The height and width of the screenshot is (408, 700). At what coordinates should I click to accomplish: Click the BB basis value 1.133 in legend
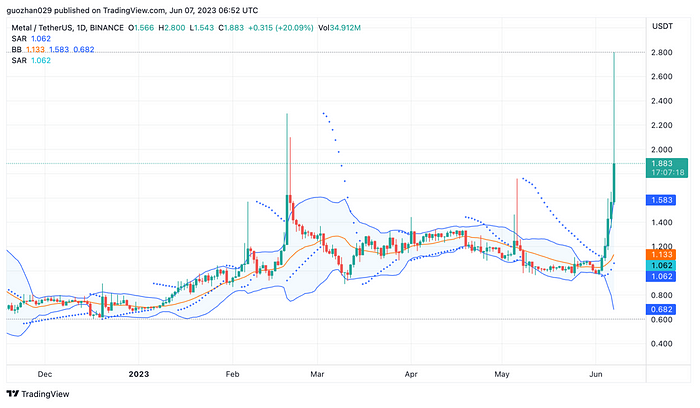pyautogui.click(x=35, y=50)
